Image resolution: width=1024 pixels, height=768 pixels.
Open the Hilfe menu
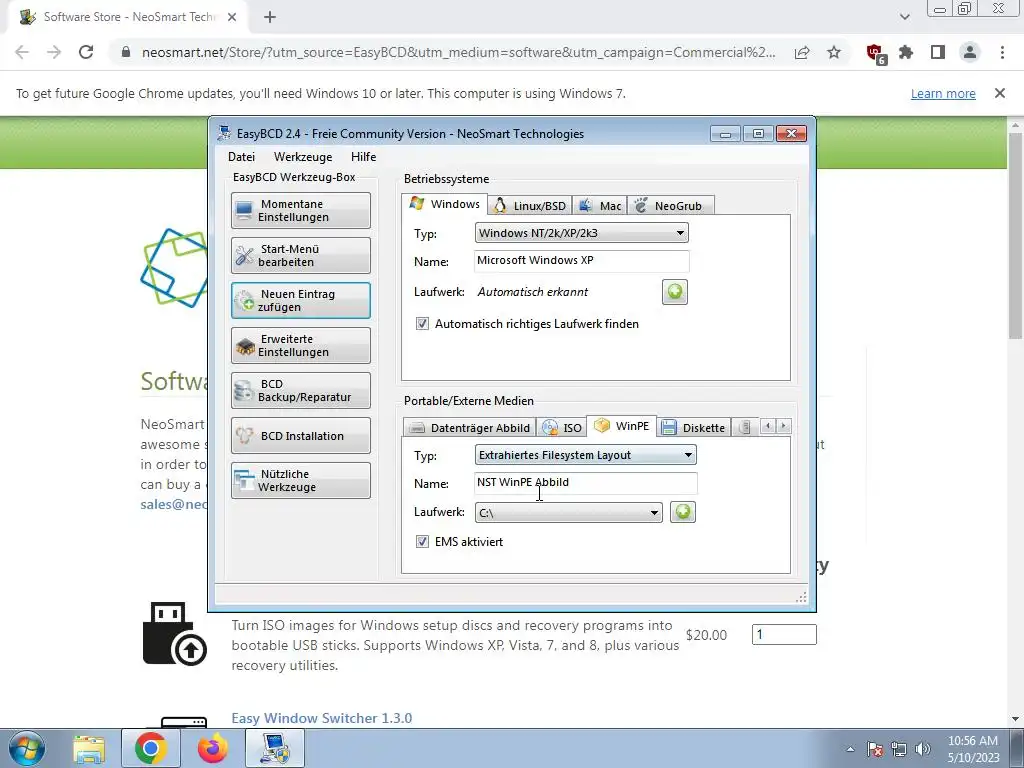point(363,157)
